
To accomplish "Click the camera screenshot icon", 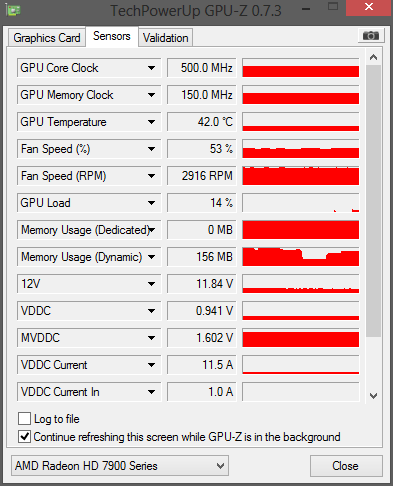I will 371,35.
